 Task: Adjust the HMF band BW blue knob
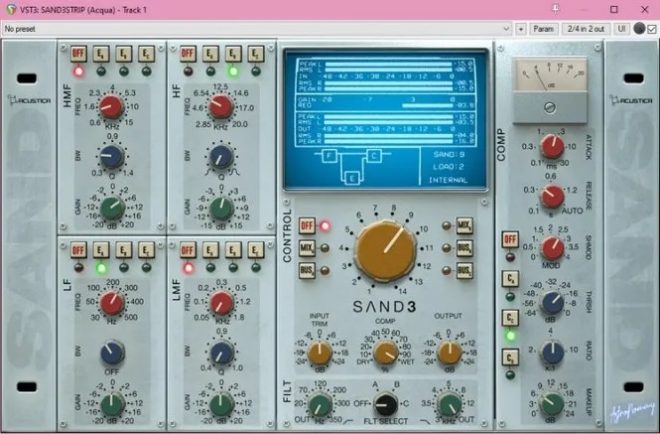112,156
